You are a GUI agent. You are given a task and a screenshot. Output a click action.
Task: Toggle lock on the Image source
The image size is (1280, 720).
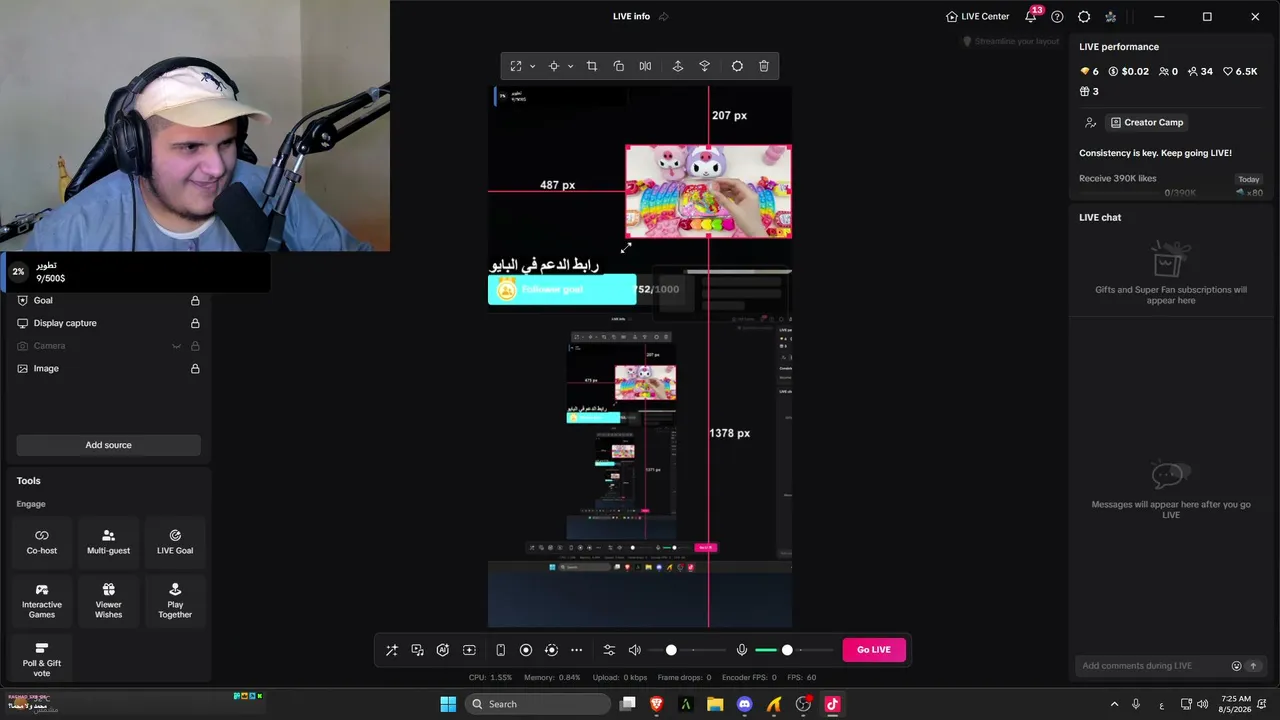[x=195, y=368]
